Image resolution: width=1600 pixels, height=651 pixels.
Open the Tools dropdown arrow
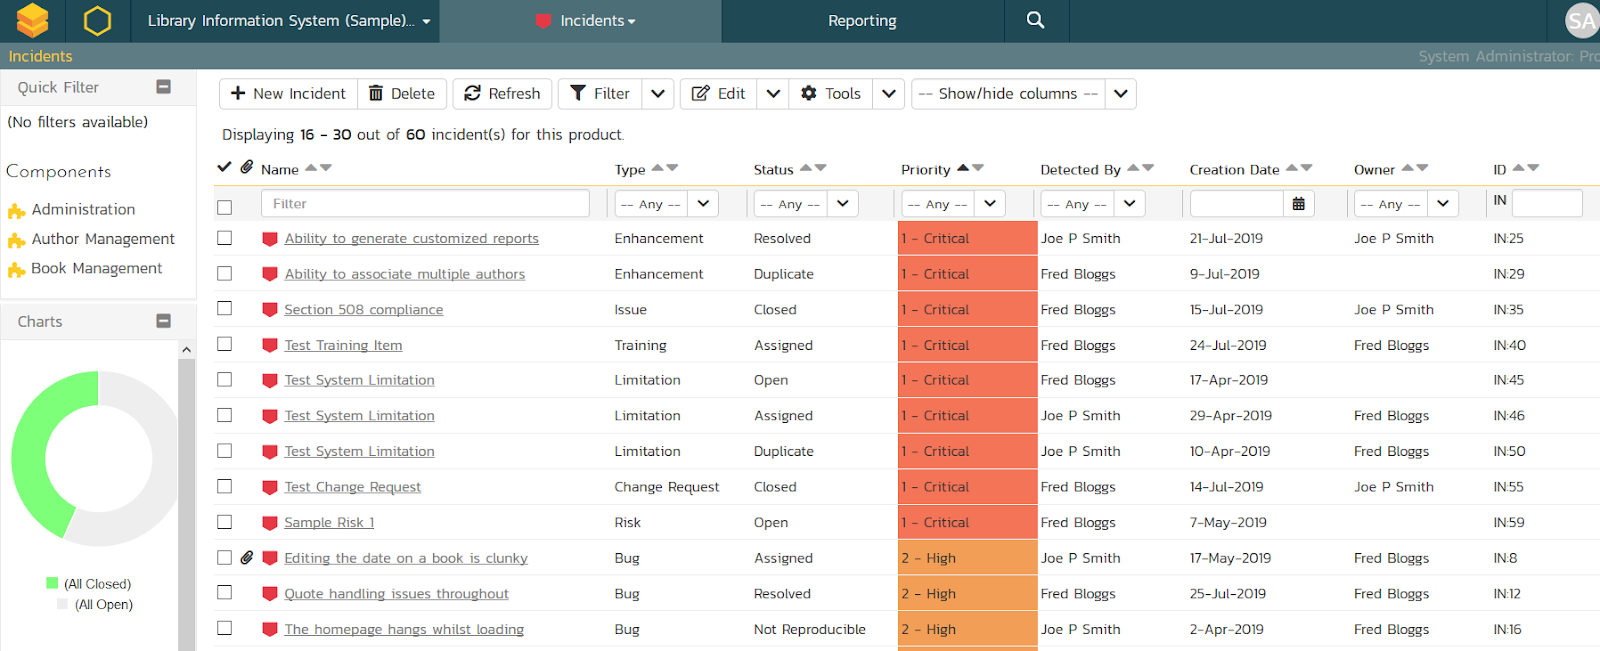pos(888,94)
